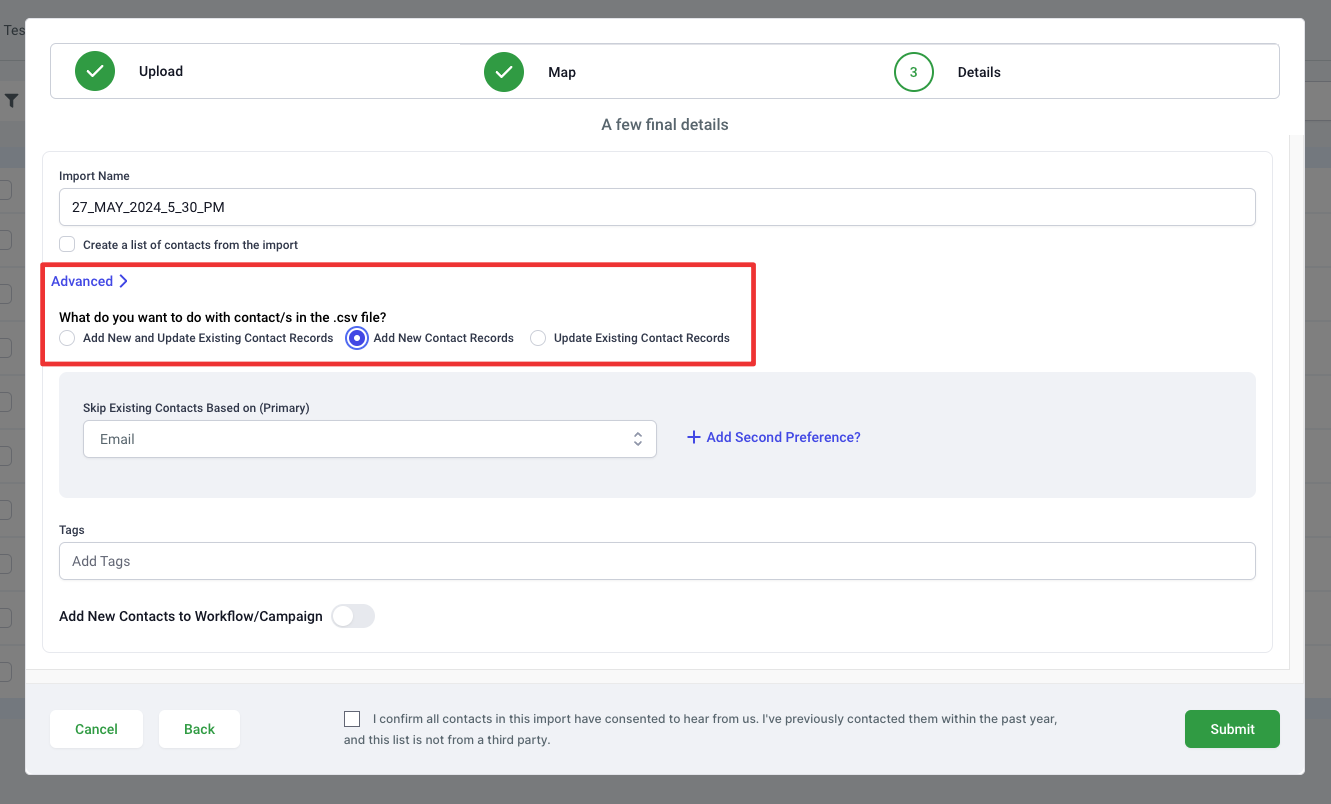Select Add New Contact Records radio button

[x=357, y=338]
